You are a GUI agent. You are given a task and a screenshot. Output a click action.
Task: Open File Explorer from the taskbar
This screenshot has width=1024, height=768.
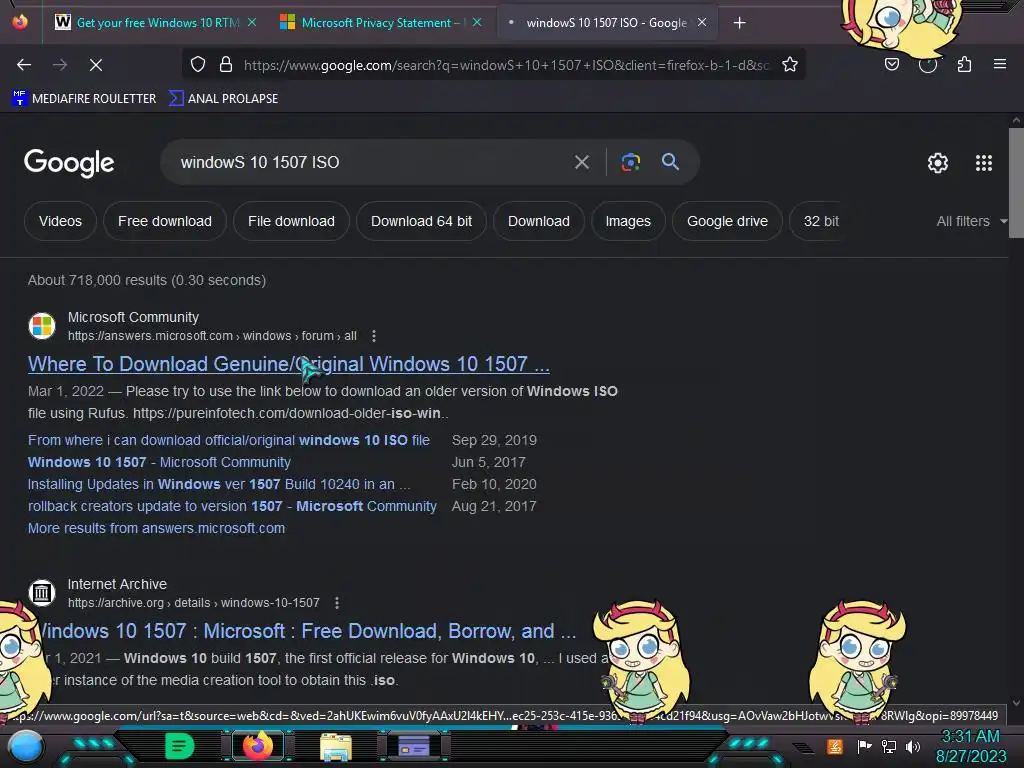(336, 746)
